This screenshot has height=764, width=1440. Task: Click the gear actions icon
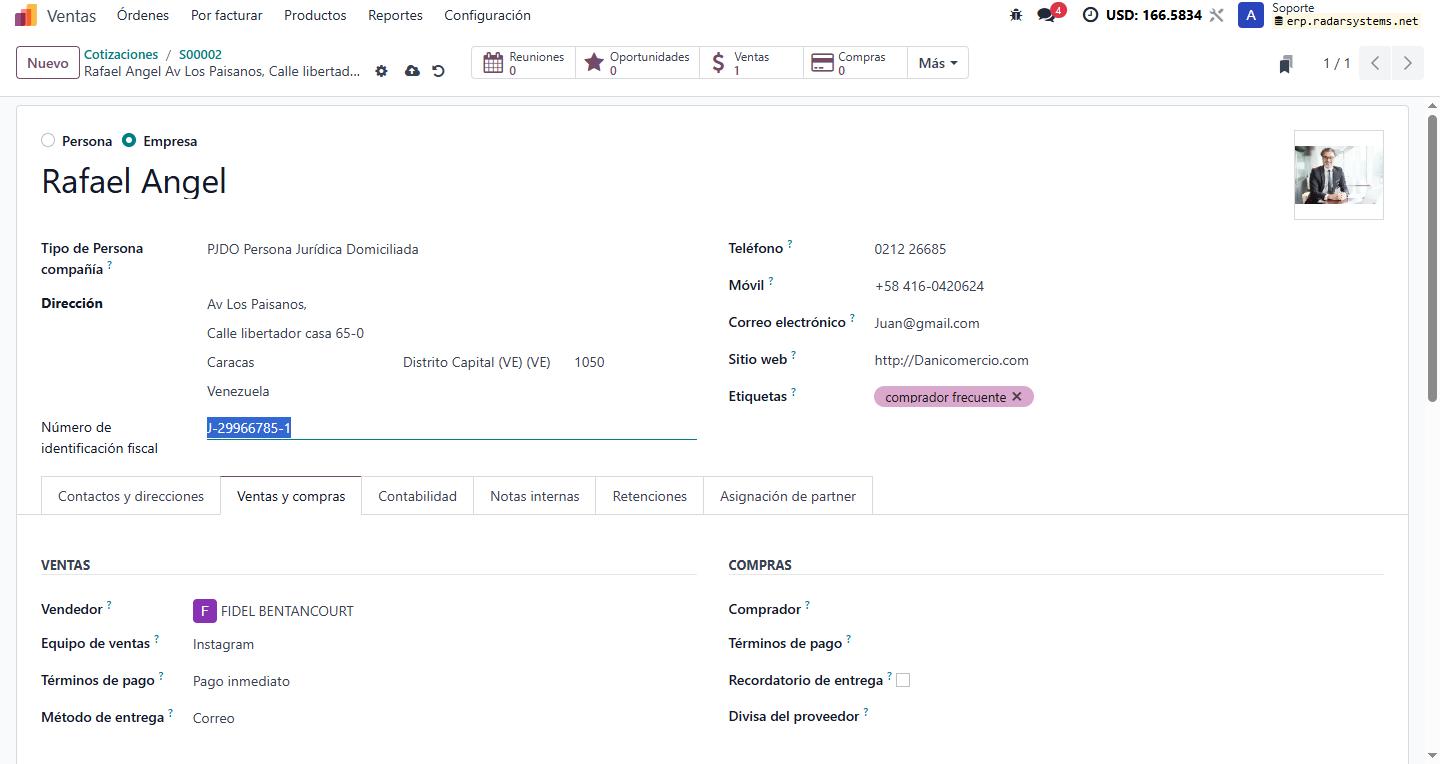(381, 71)
